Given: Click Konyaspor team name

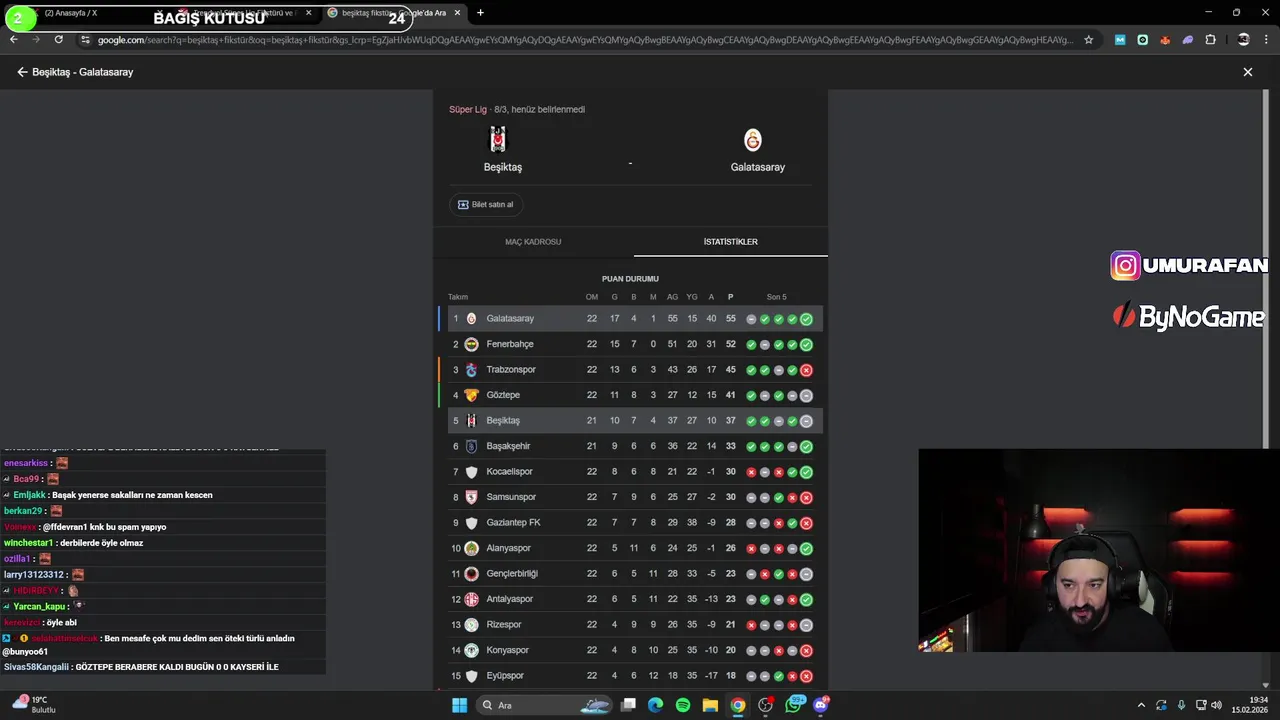Looking at the screenshot, I should pyautogui.click(x=507, y=650).
